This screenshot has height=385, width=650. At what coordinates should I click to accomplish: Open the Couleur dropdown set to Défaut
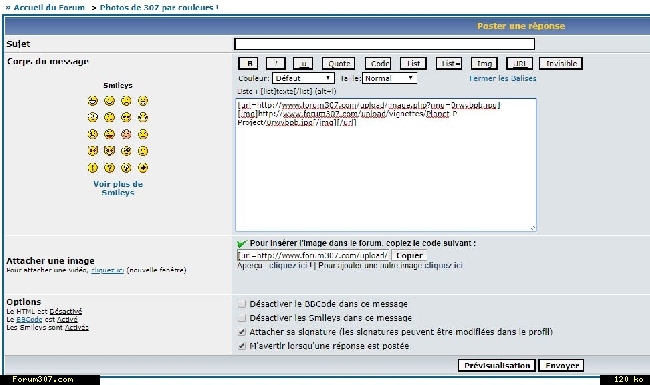coord(303,78)
